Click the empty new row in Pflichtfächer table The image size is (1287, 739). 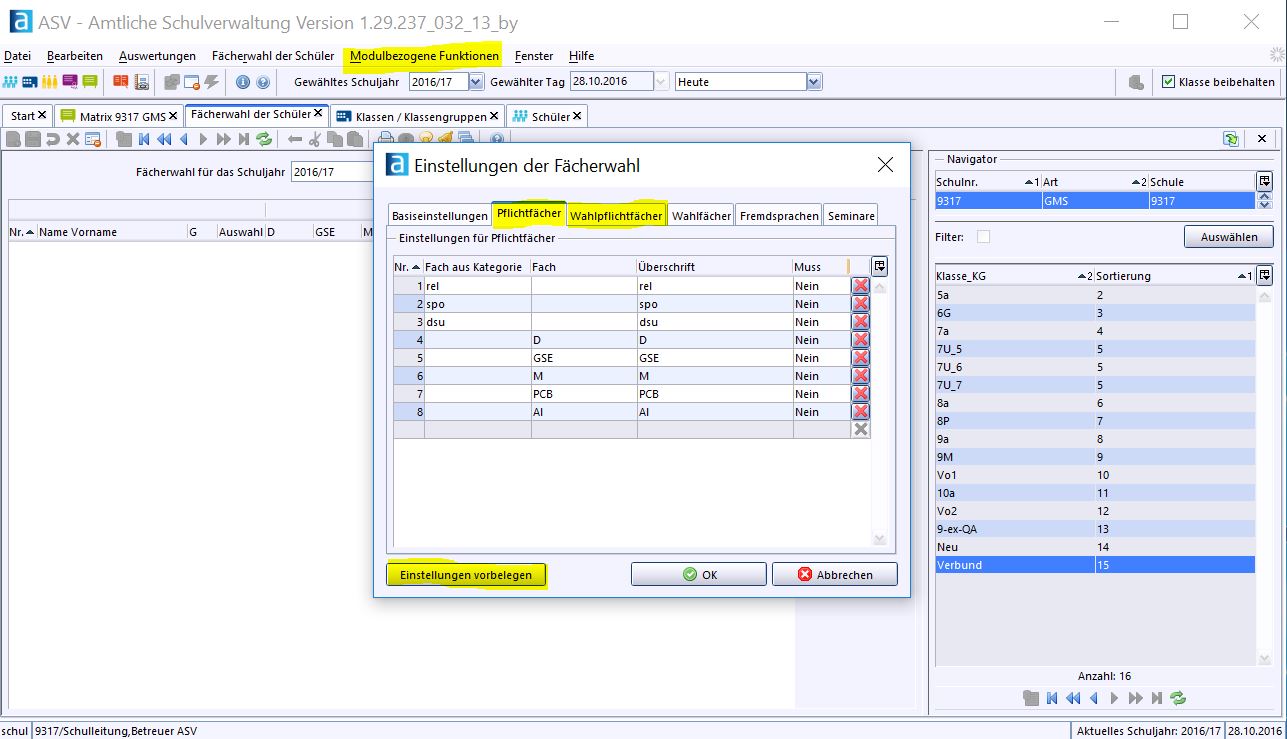[622, 429]
